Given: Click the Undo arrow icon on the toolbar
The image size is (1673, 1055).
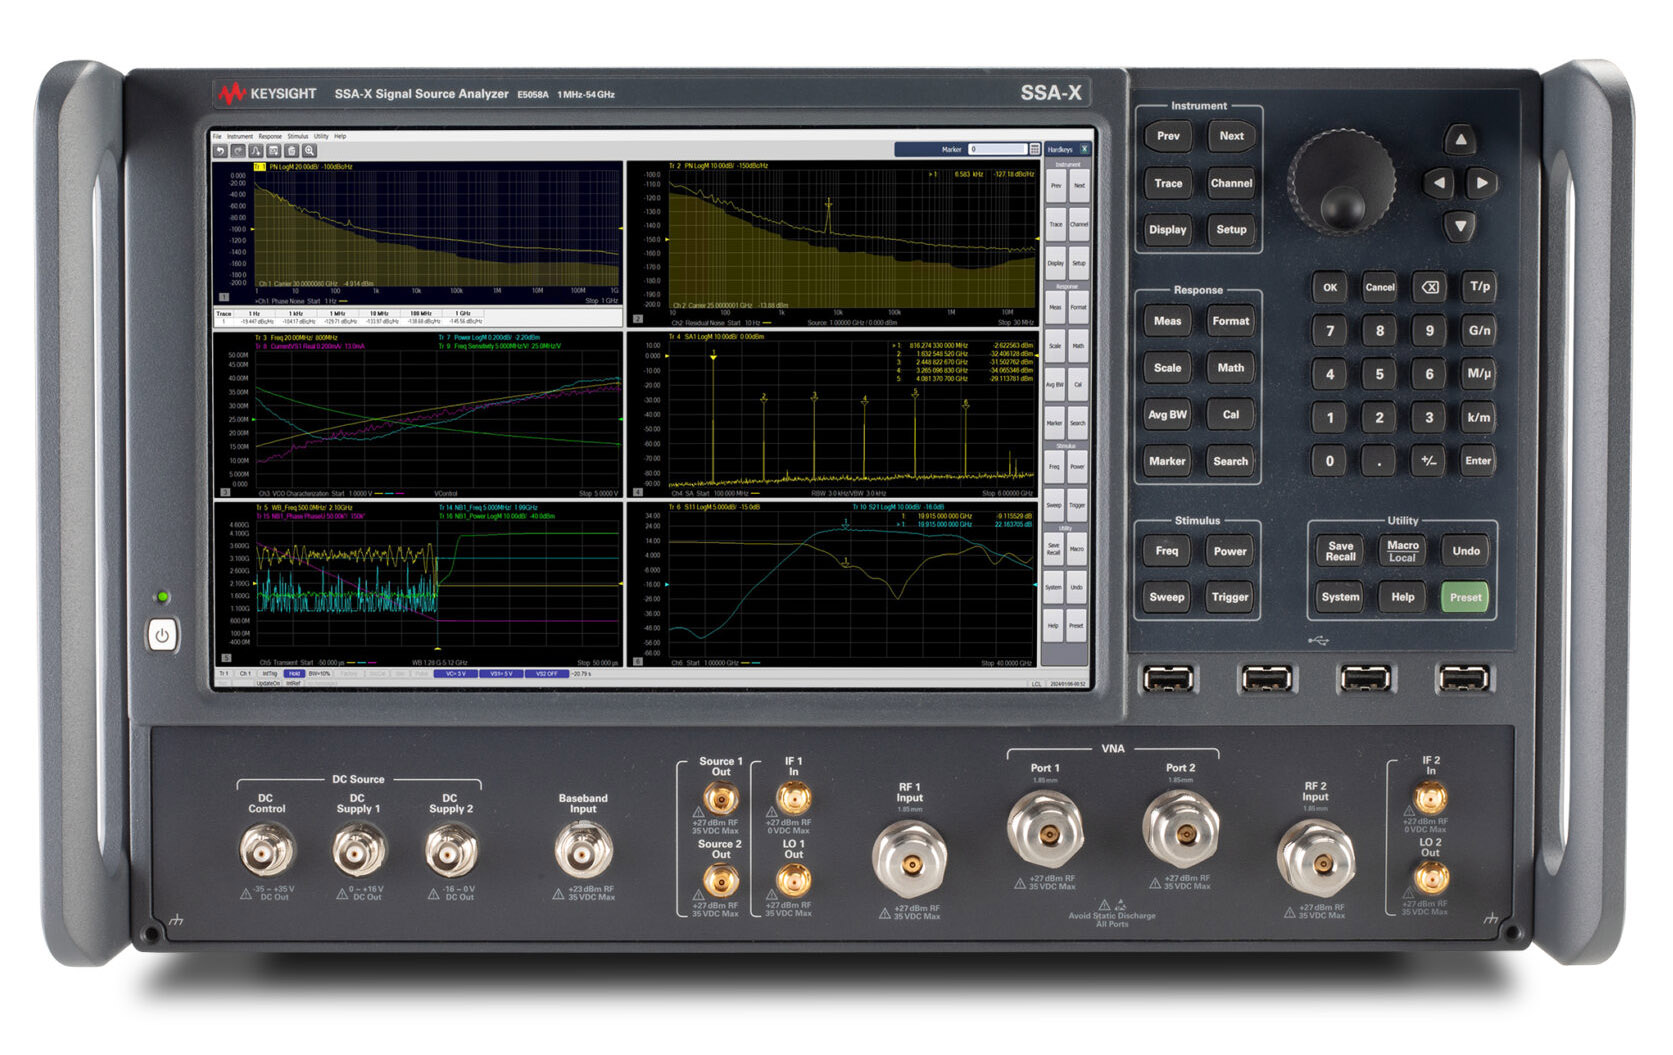Looking at the screenshot, I should pos(221,155).
